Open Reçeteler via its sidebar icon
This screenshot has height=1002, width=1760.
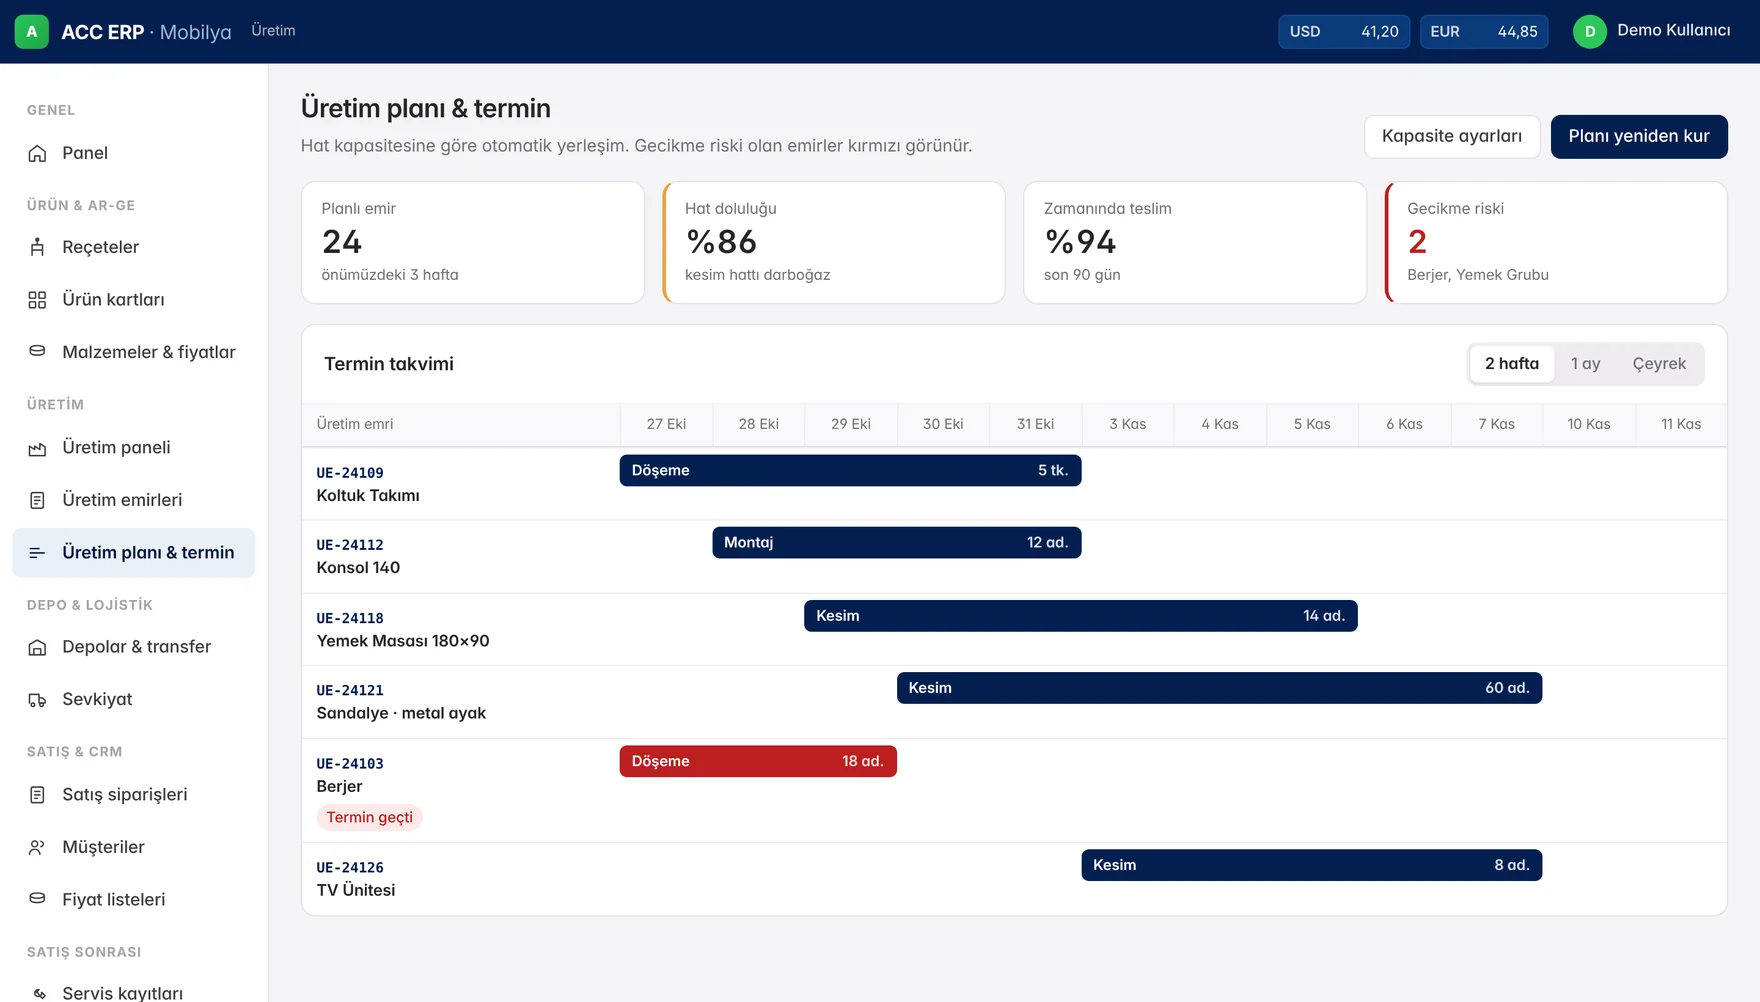click(x=37, y=247)
